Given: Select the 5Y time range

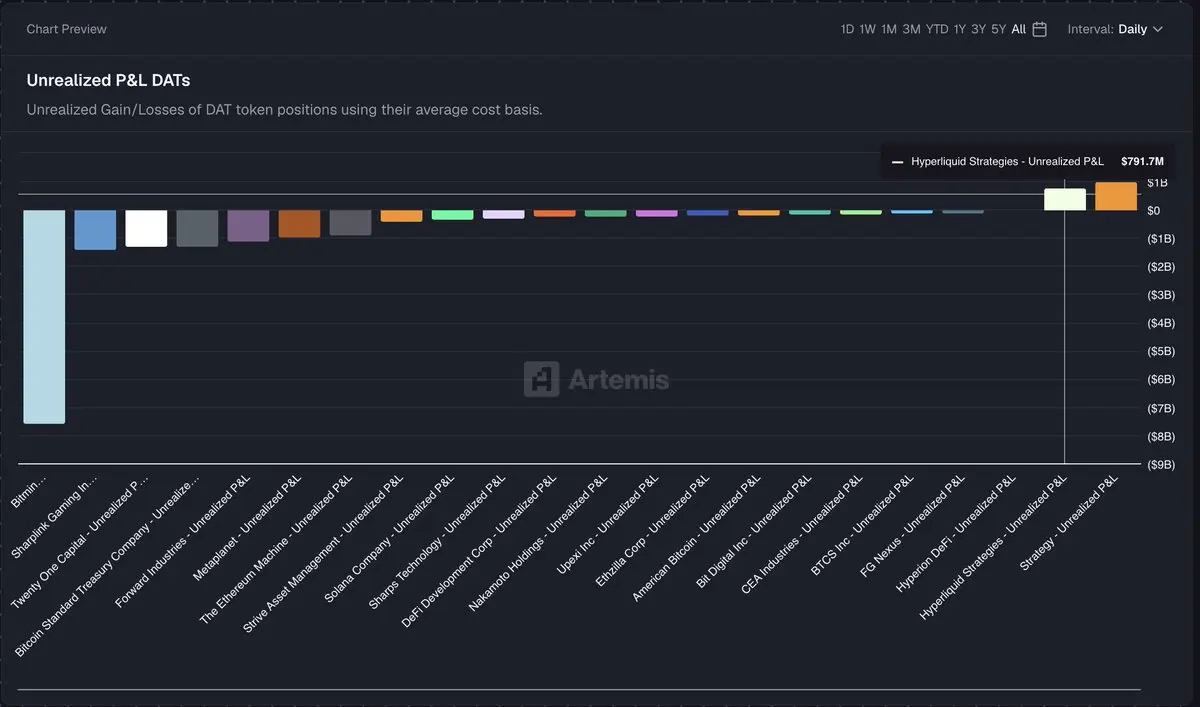Looking at the screenshot, I should tap(998, 29).
